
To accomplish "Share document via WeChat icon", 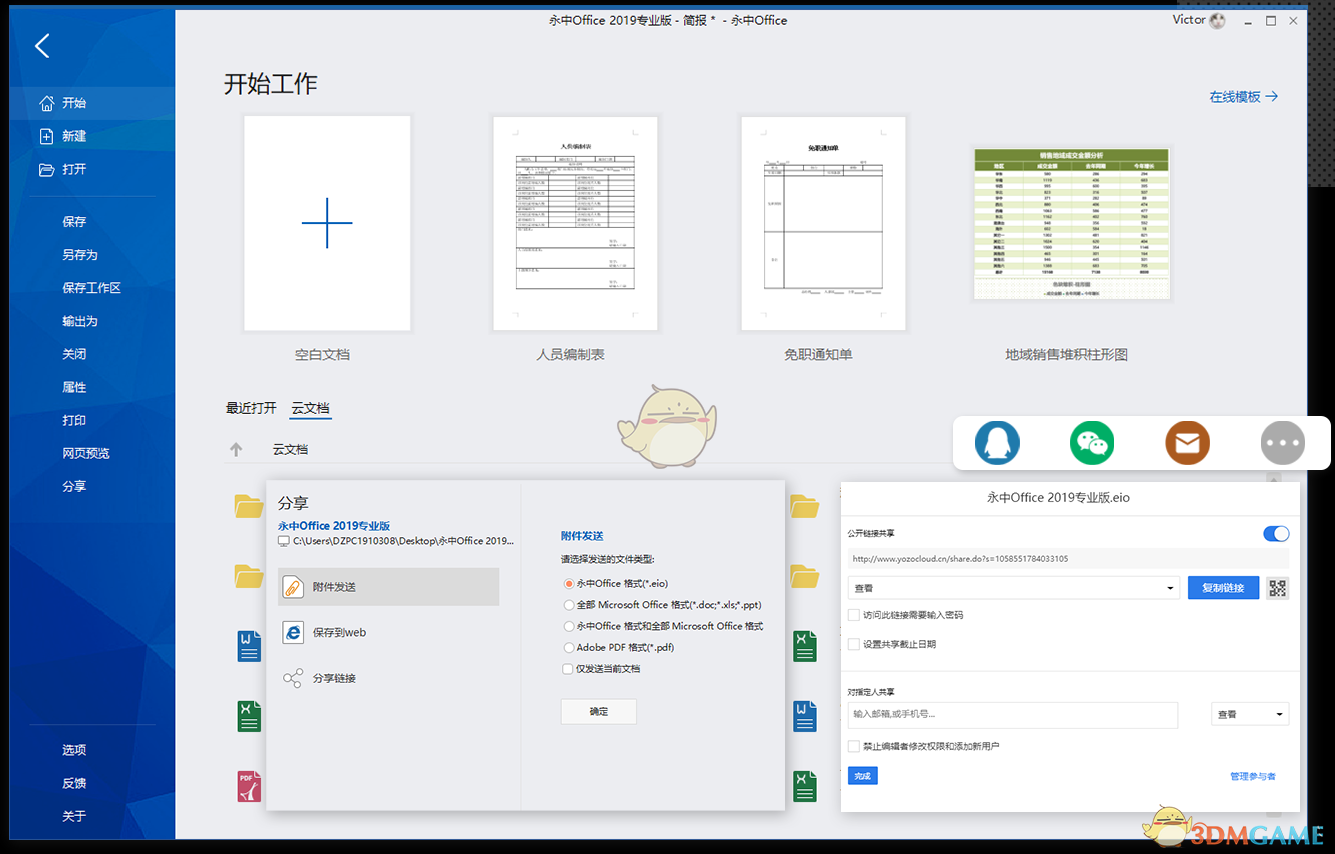I will [x=1091, y=443].
